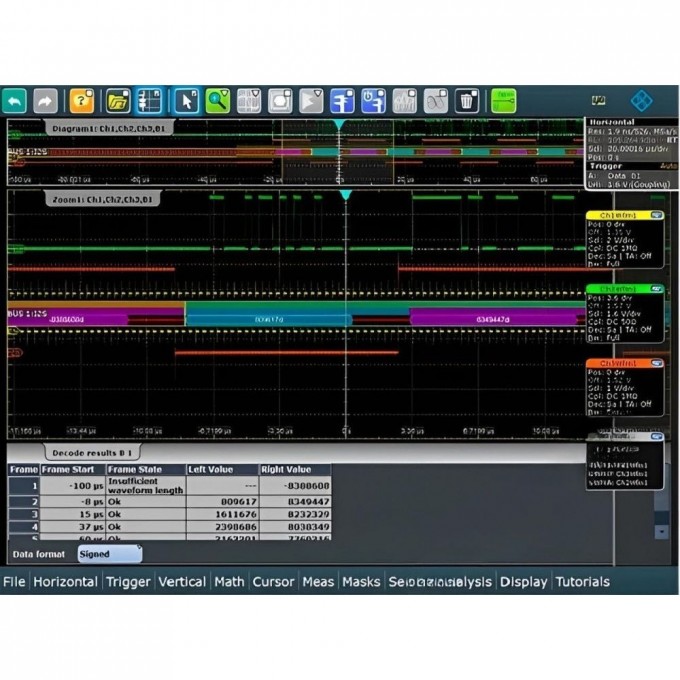This screenshot has height=680, width=680.
Task: Click the trash can delete icon
Action: pos(467,101)
